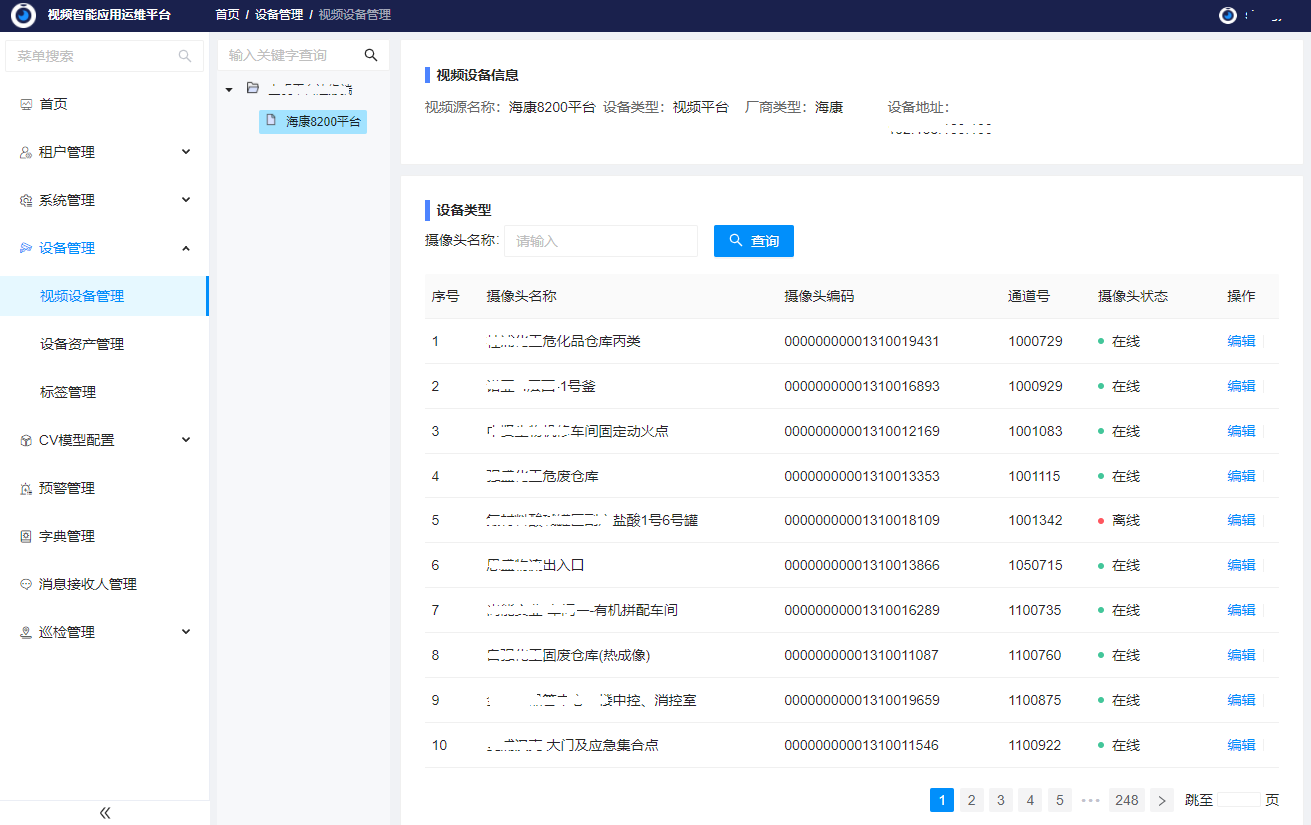Click the folder icon in device tree
The image size is (1311, 825).
pyautogui.click(x=253, y=88)
